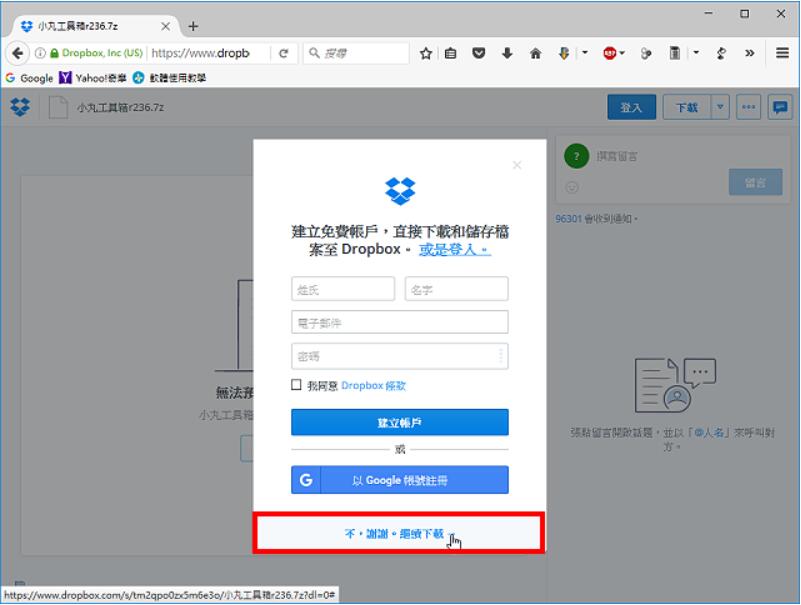Focus the 名字 input field
The image size is (801, 605).
[x=456, y=289]
